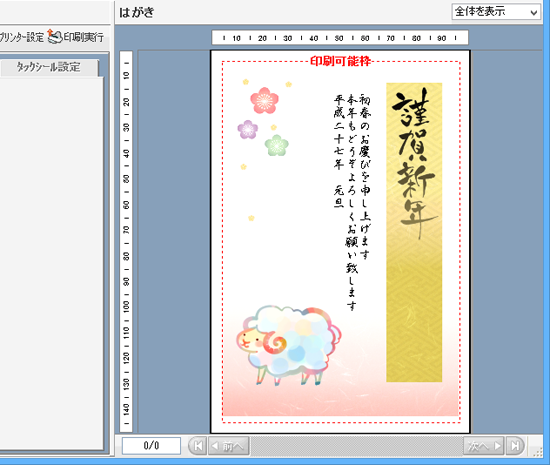Click the dropdown arrow beside 全体を表示
The height and width of the screenshot is (465, 550).
pyautogui.click(x=534, y=13)
